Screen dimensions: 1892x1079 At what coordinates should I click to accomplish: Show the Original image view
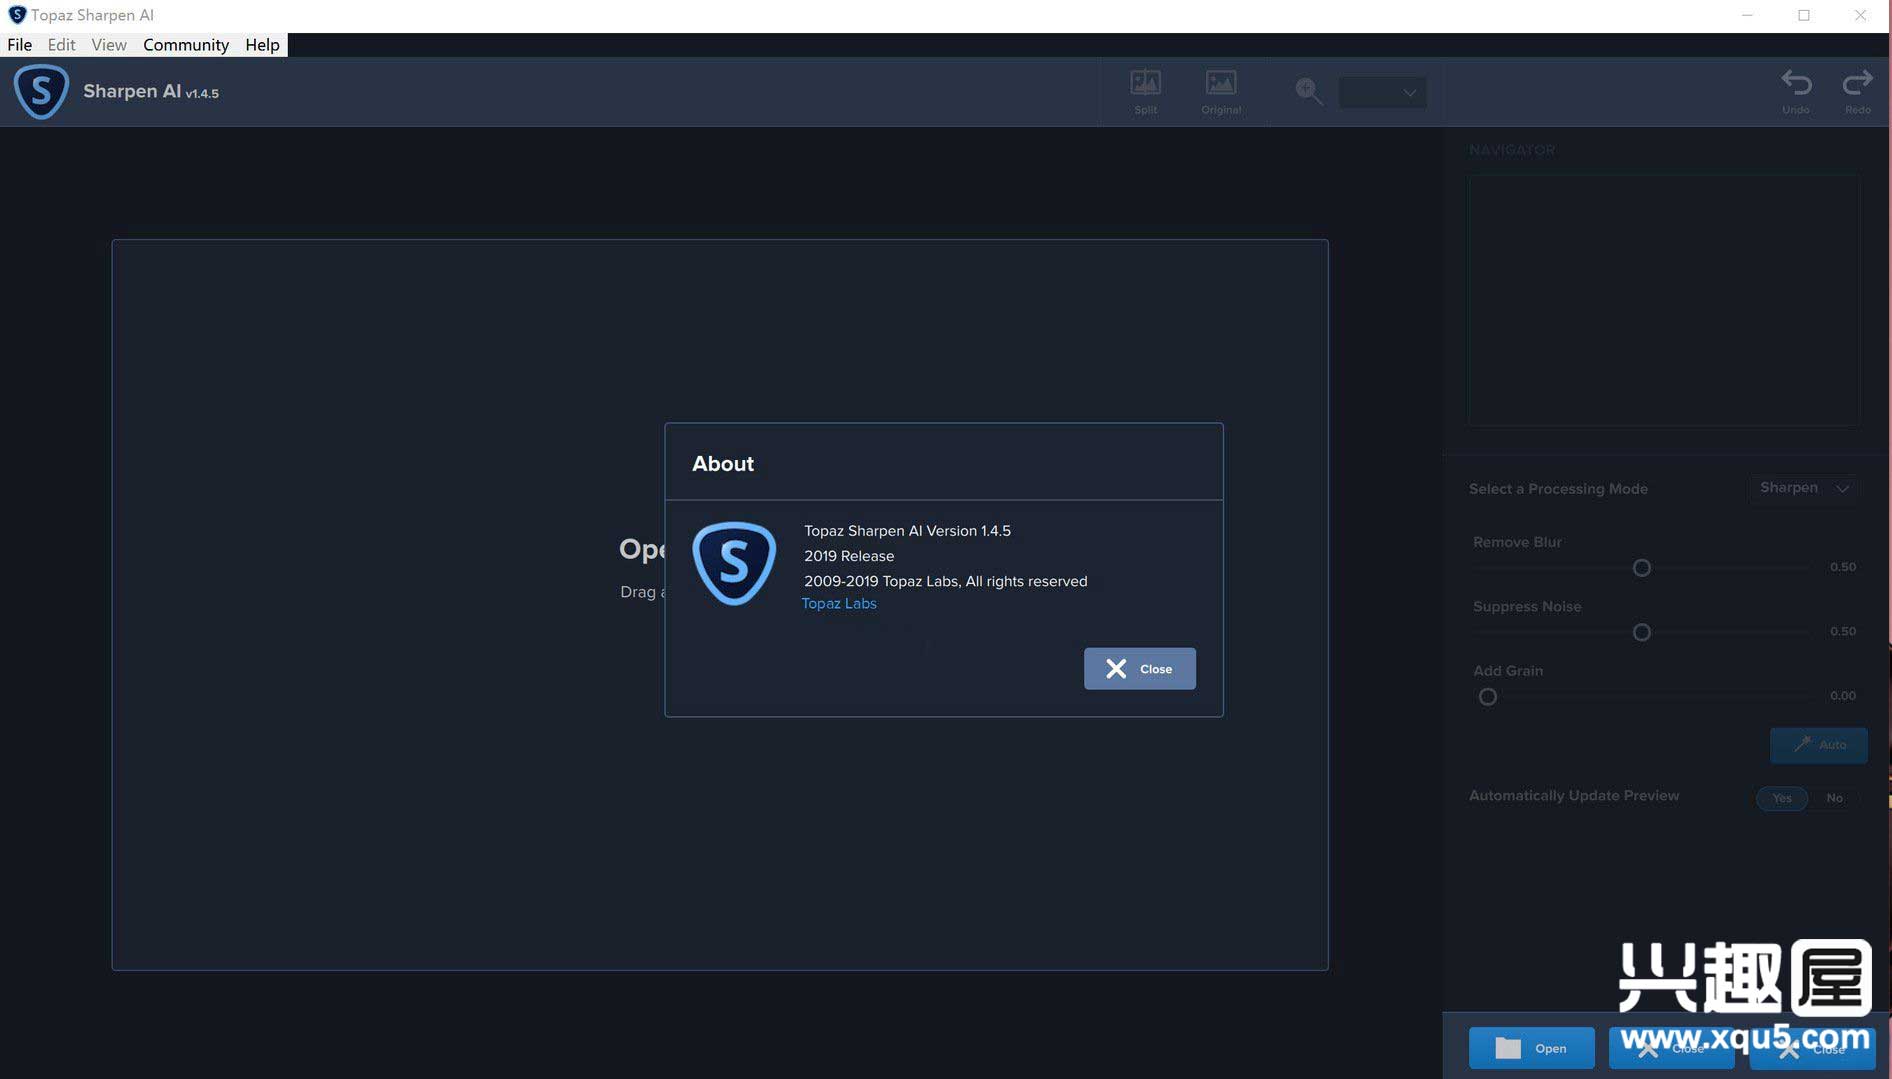tap(1221, 92)
